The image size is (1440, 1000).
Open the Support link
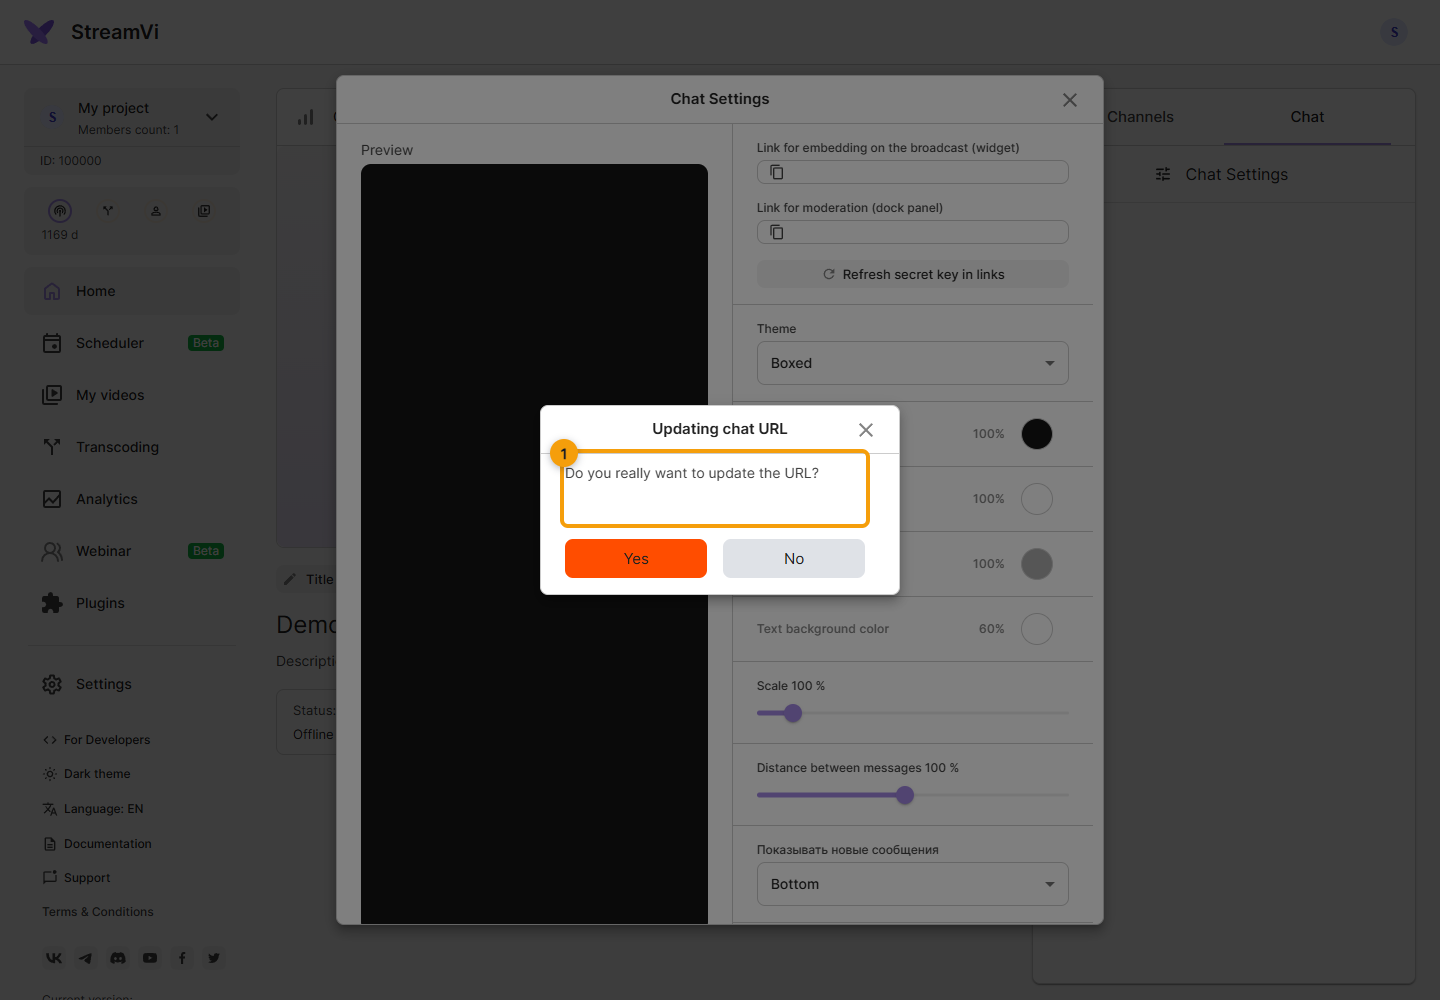76,878
